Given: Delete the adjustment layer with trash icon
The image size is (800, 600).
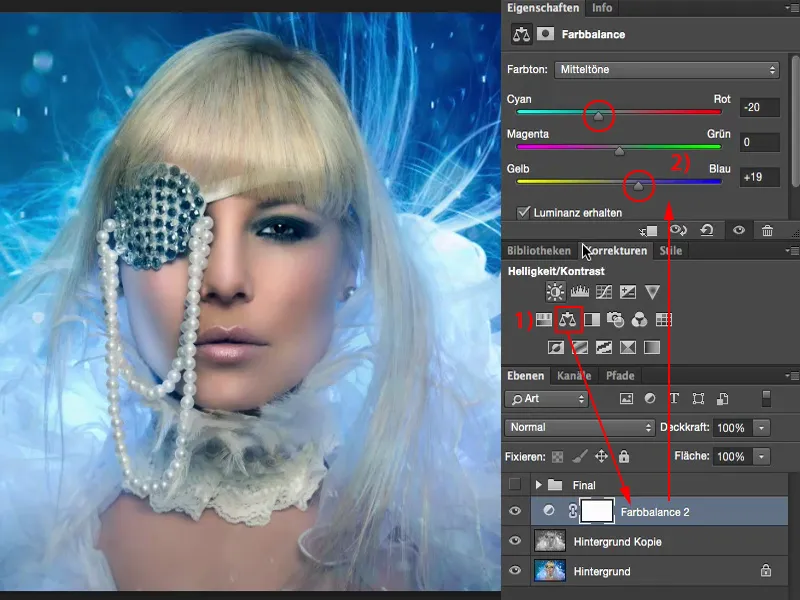Looking at the screenshot, I should coord(767,231).
